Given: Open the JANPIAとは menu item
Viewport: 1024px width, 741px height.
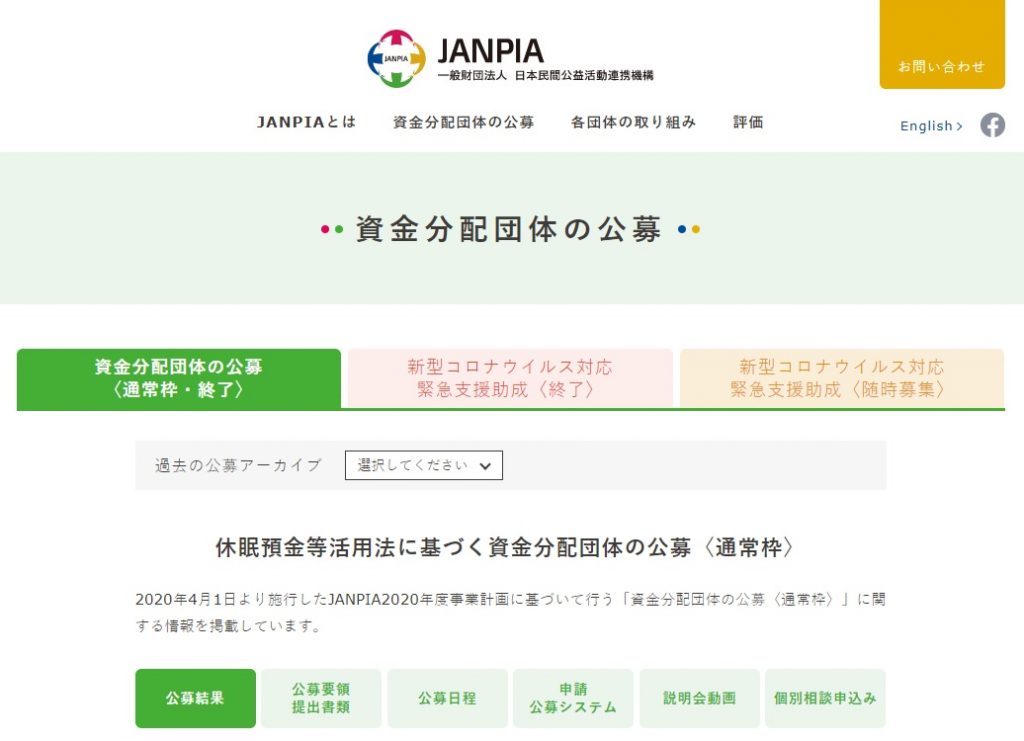Looking at the screenshot, I should pyautogui.click(x=306, y=122).
